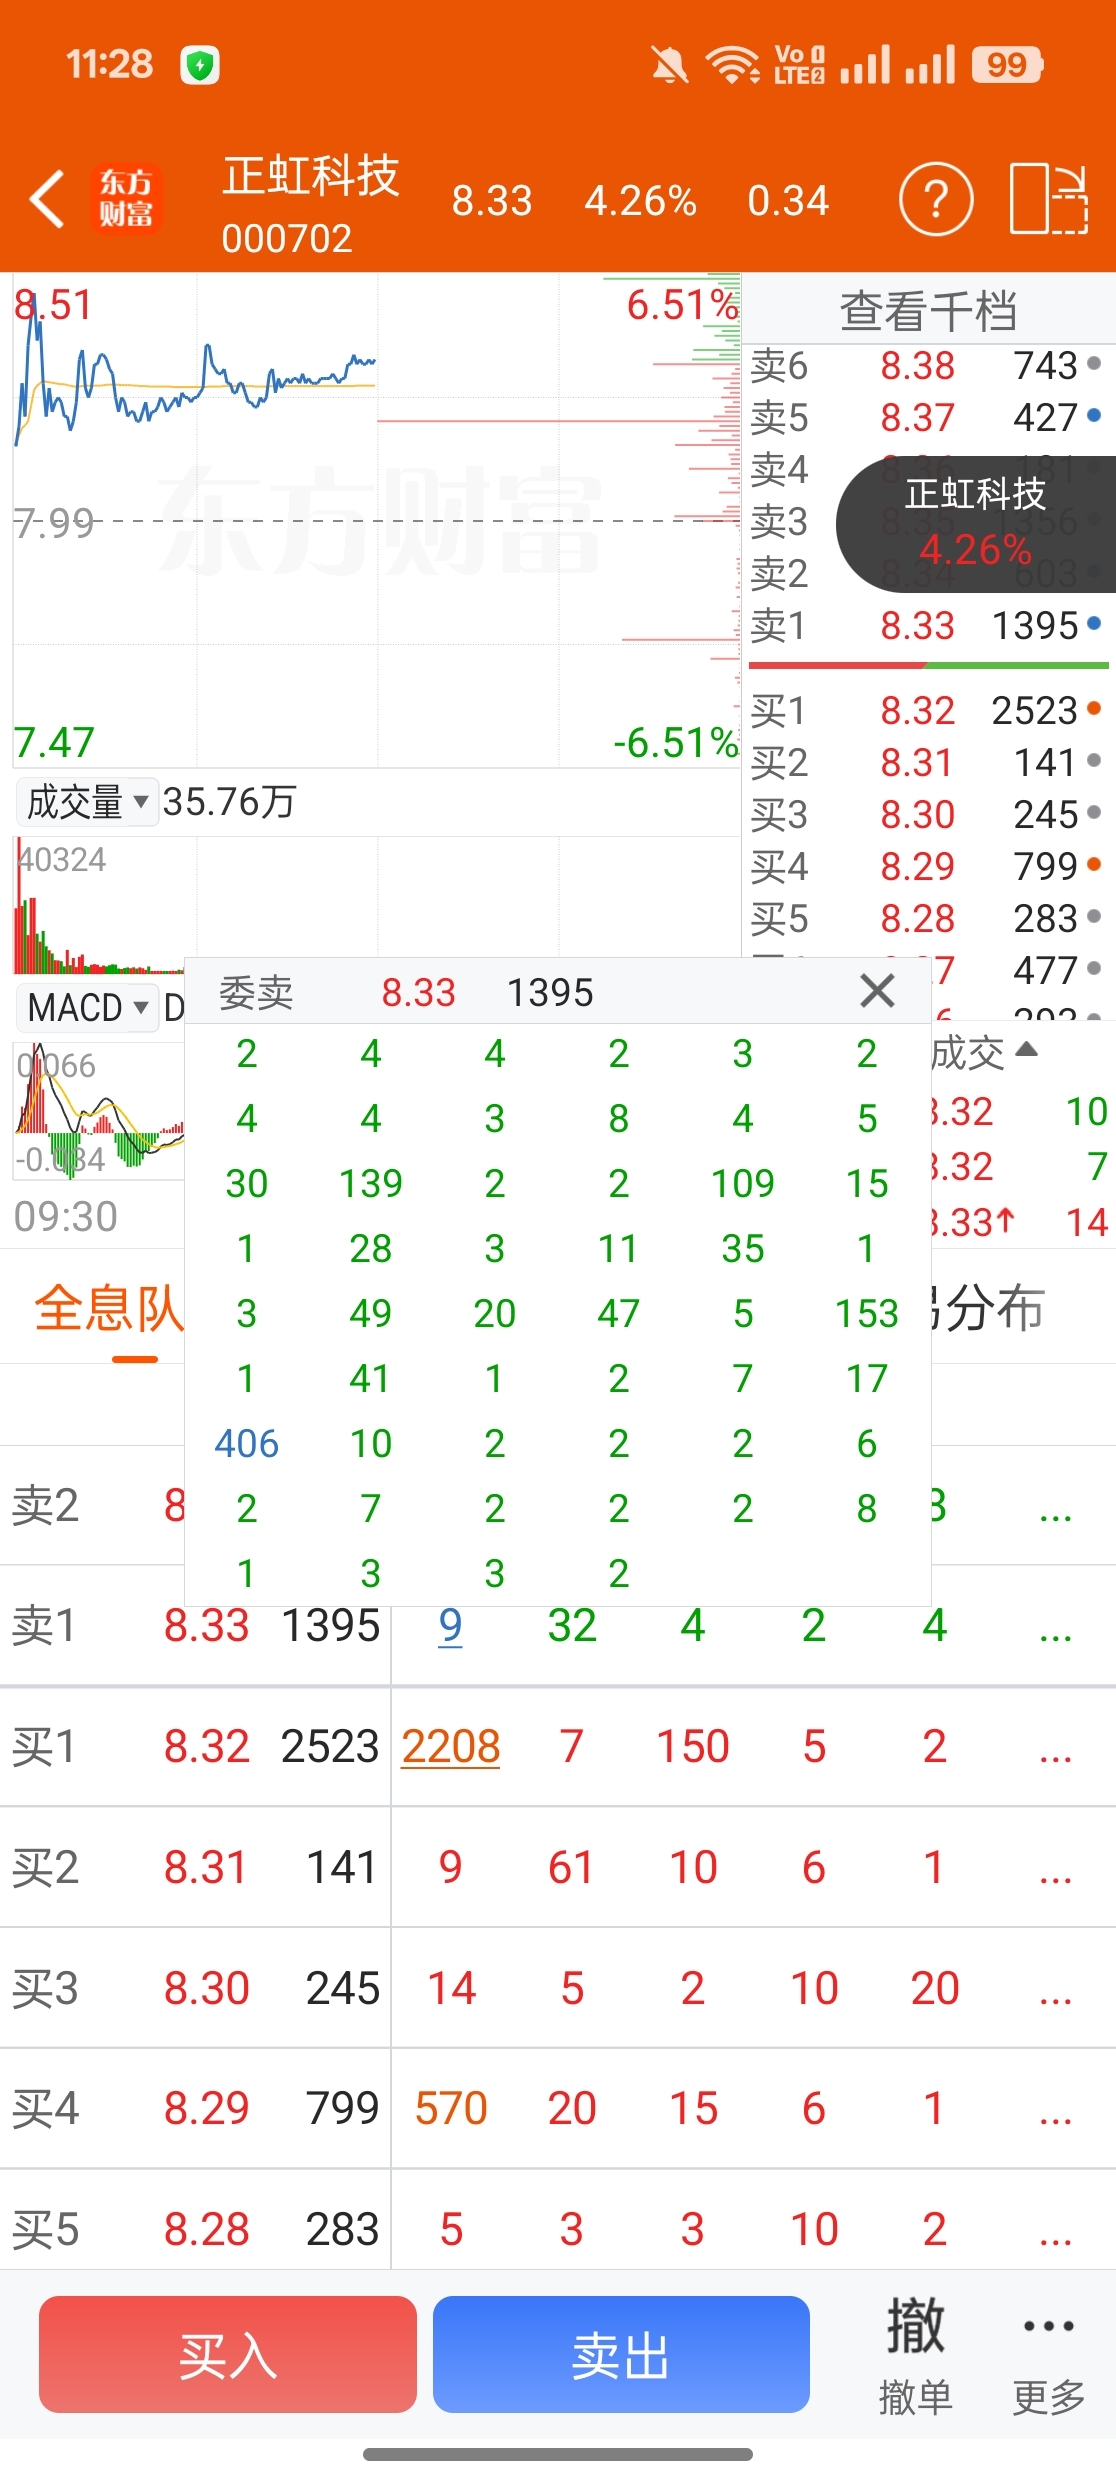Open the help question mark icon

pos(936,199)
